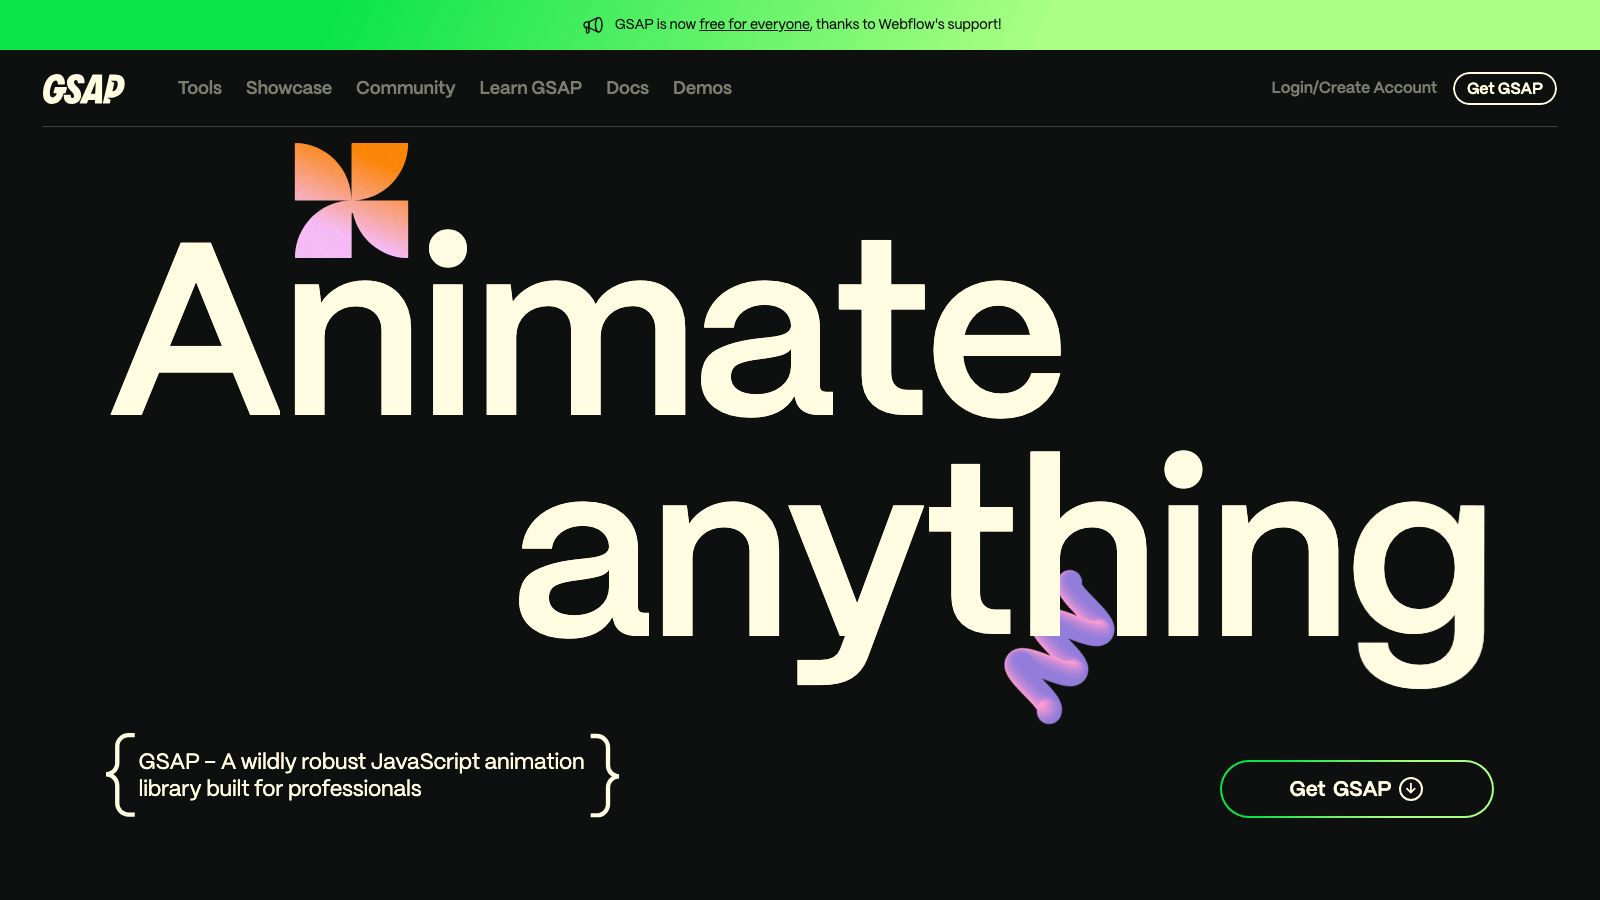Open the Tools navigation menu

click(200, 88)
